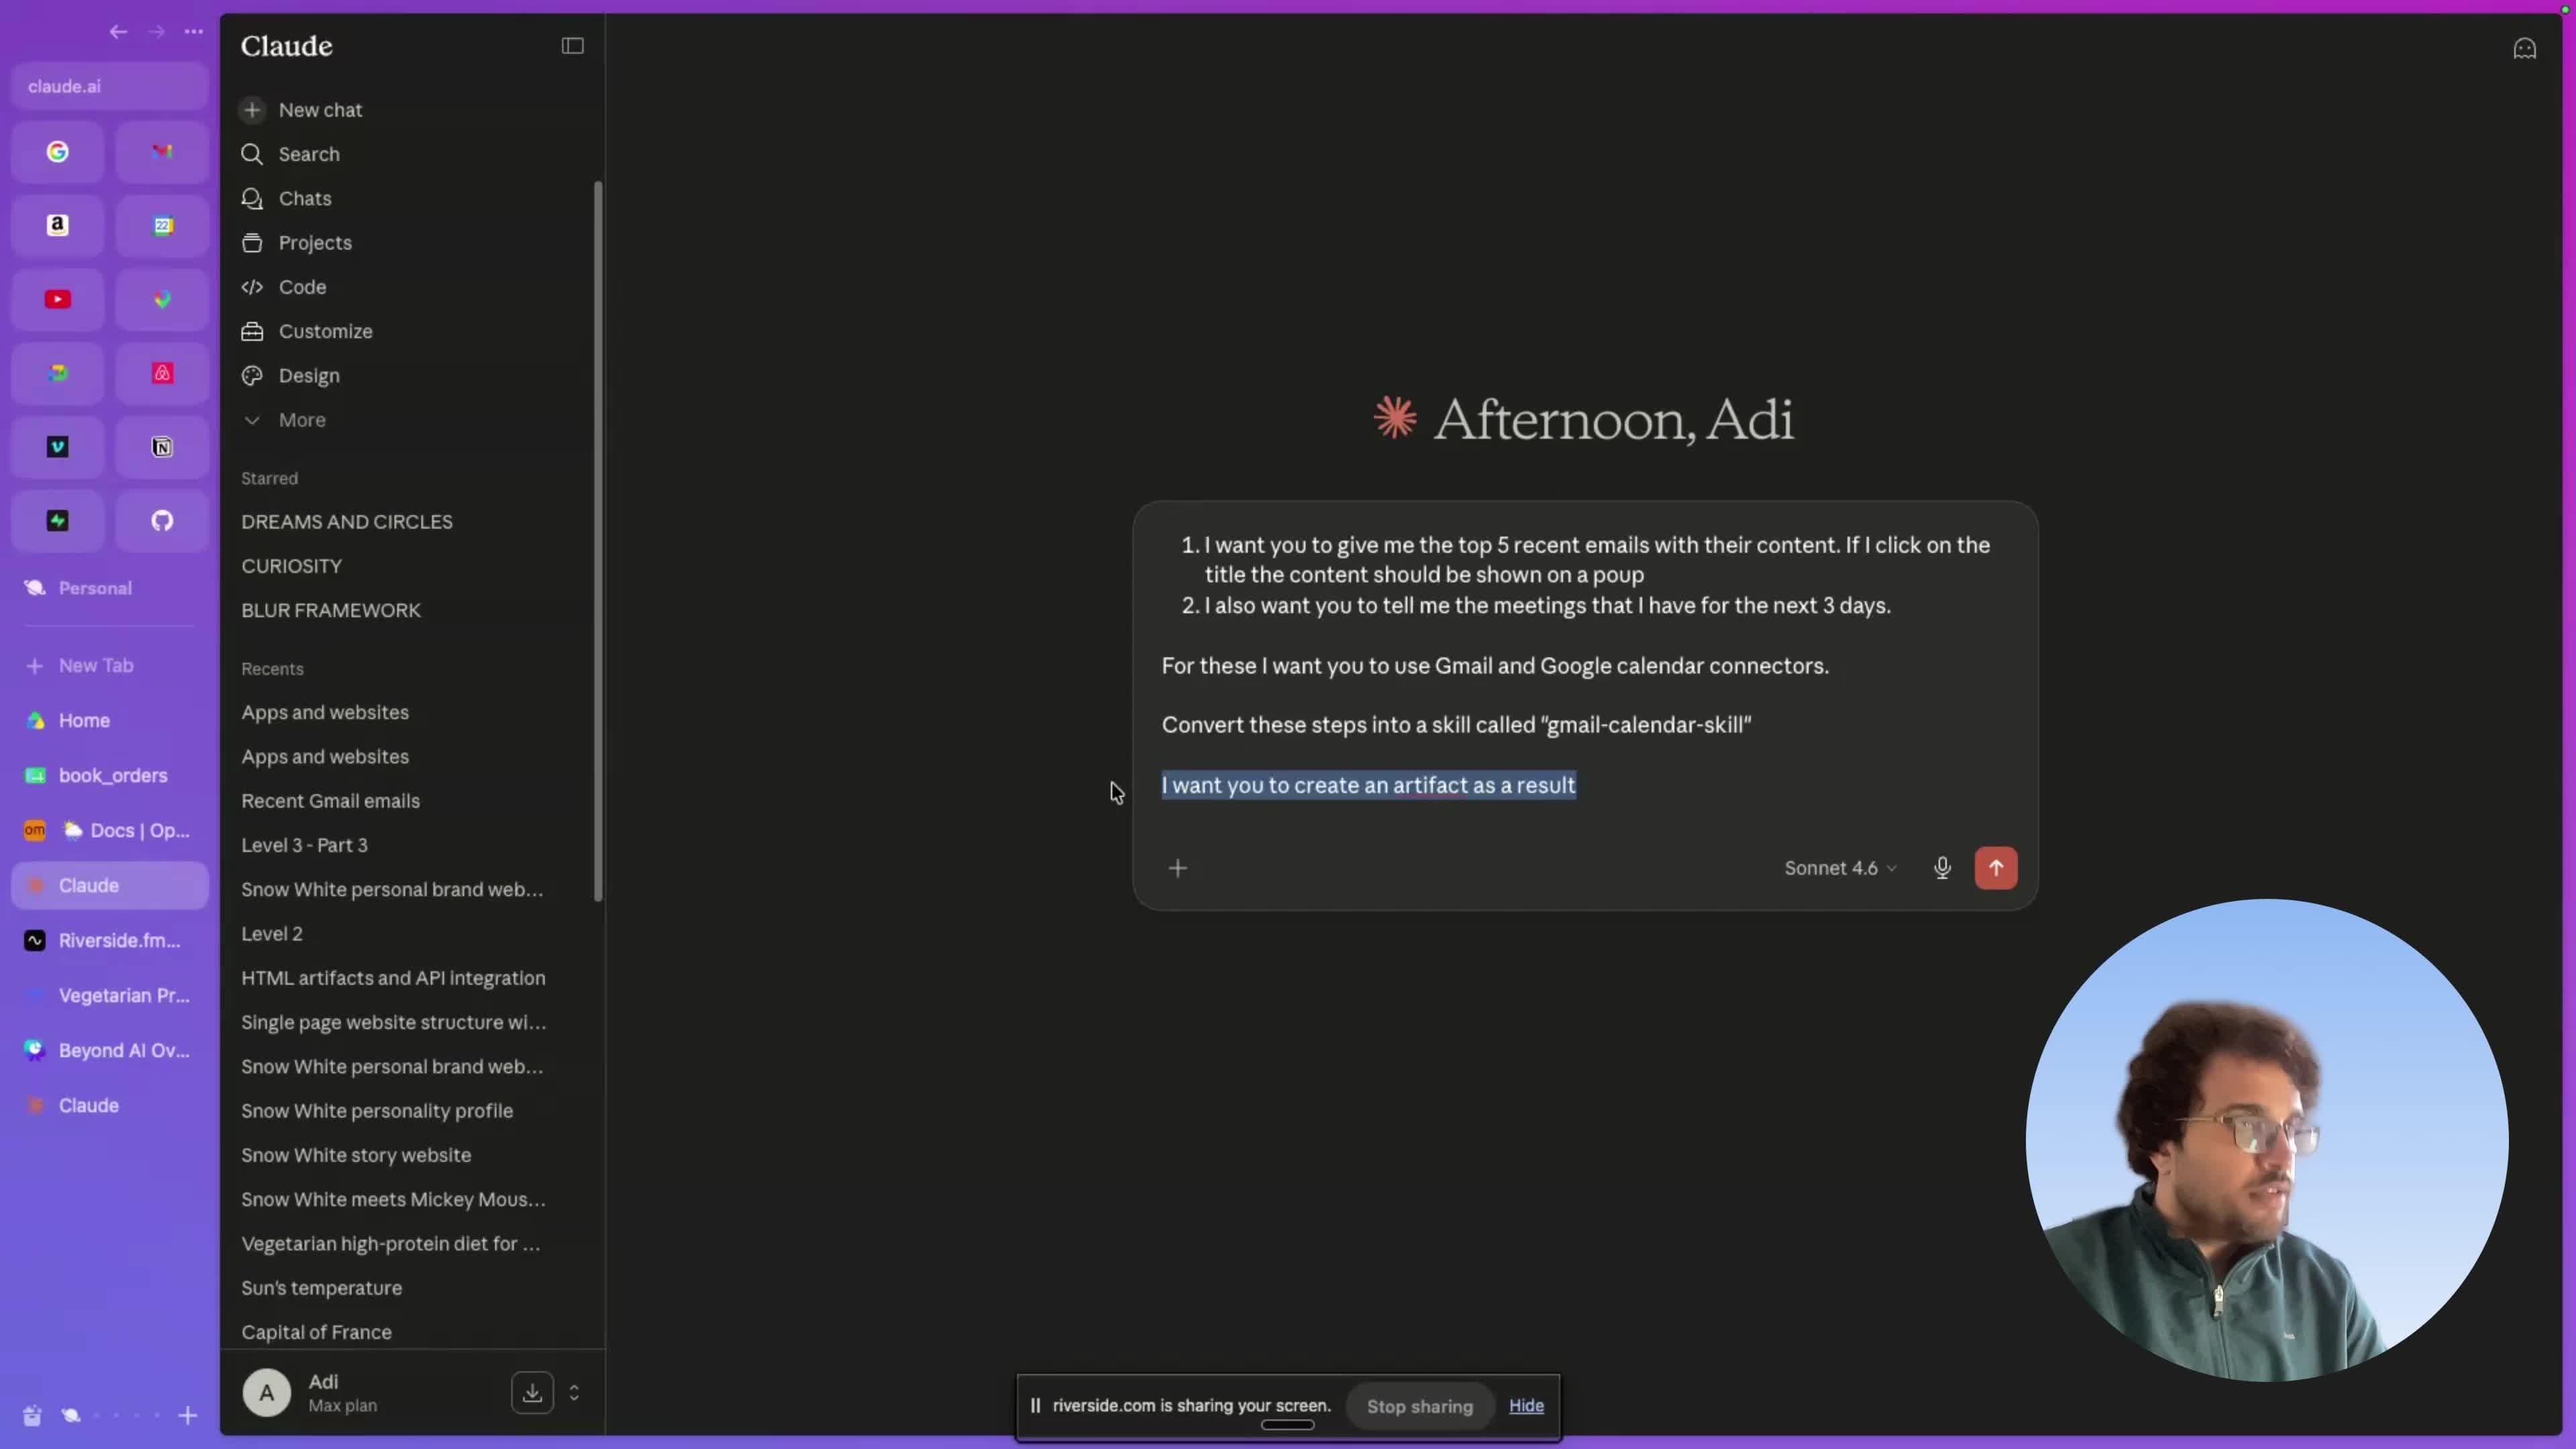Open the Notion pinned shortcut
Image resolution: width=2576 pixels, height=1449 pixels.
162,447
